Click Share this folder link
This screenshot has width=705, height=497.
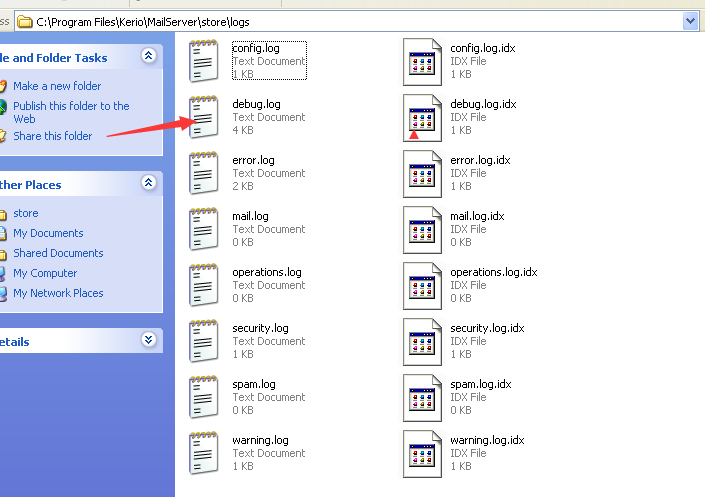pyautogui.click(x=52, y=136)
